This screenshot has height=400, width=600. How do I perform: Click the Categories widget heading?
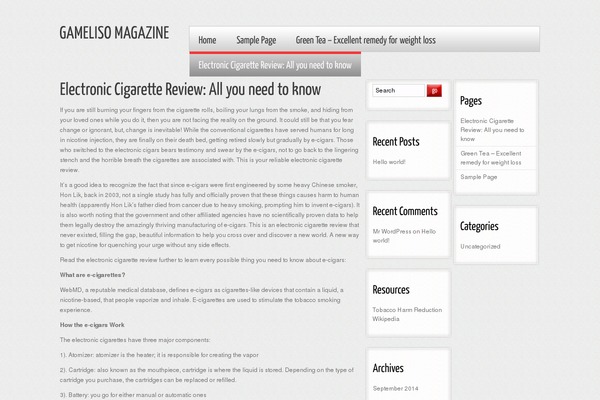pyautogui.click(x=479, y=227)
